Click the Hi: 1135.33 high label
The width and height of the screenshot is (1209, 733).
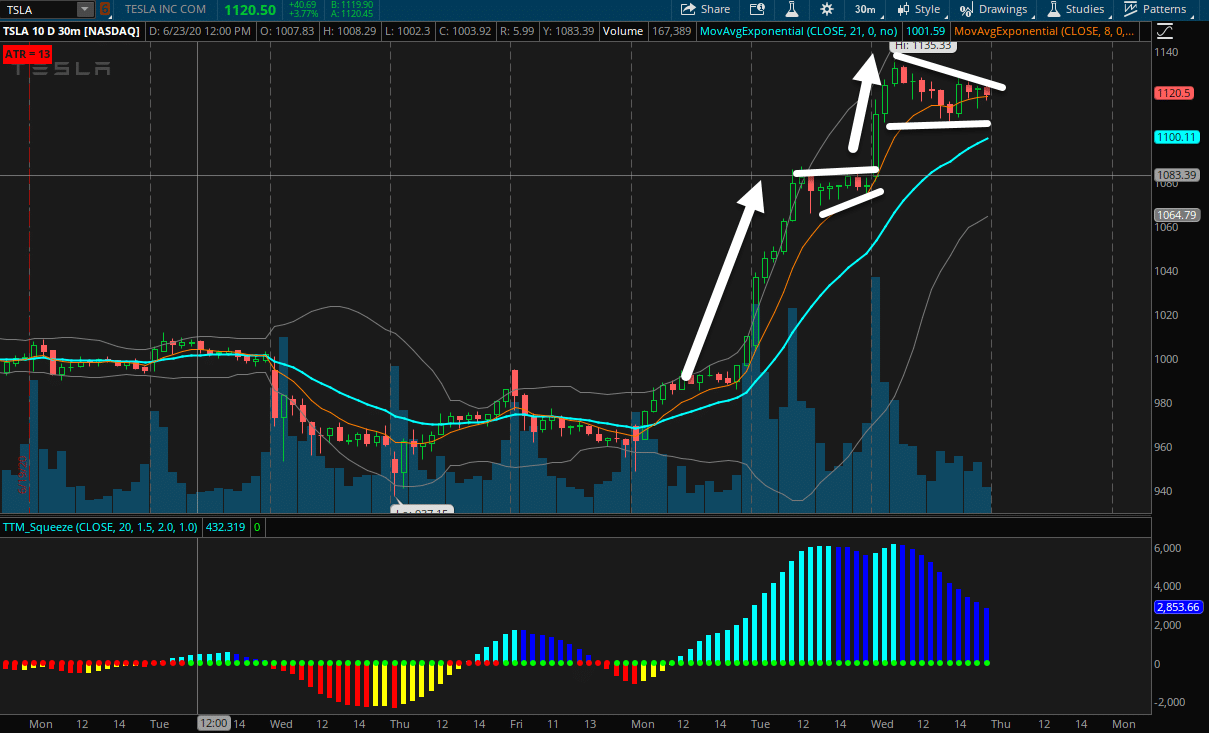[925, 46]
